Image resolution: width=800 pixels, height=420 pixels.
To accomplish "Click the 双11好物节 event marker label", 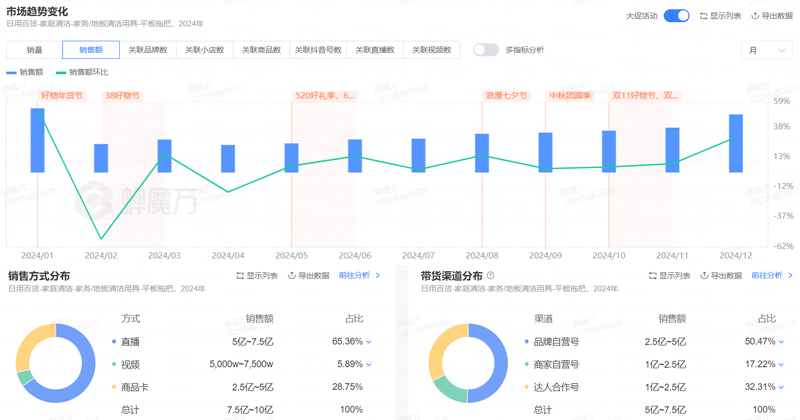I will (645, 96).
